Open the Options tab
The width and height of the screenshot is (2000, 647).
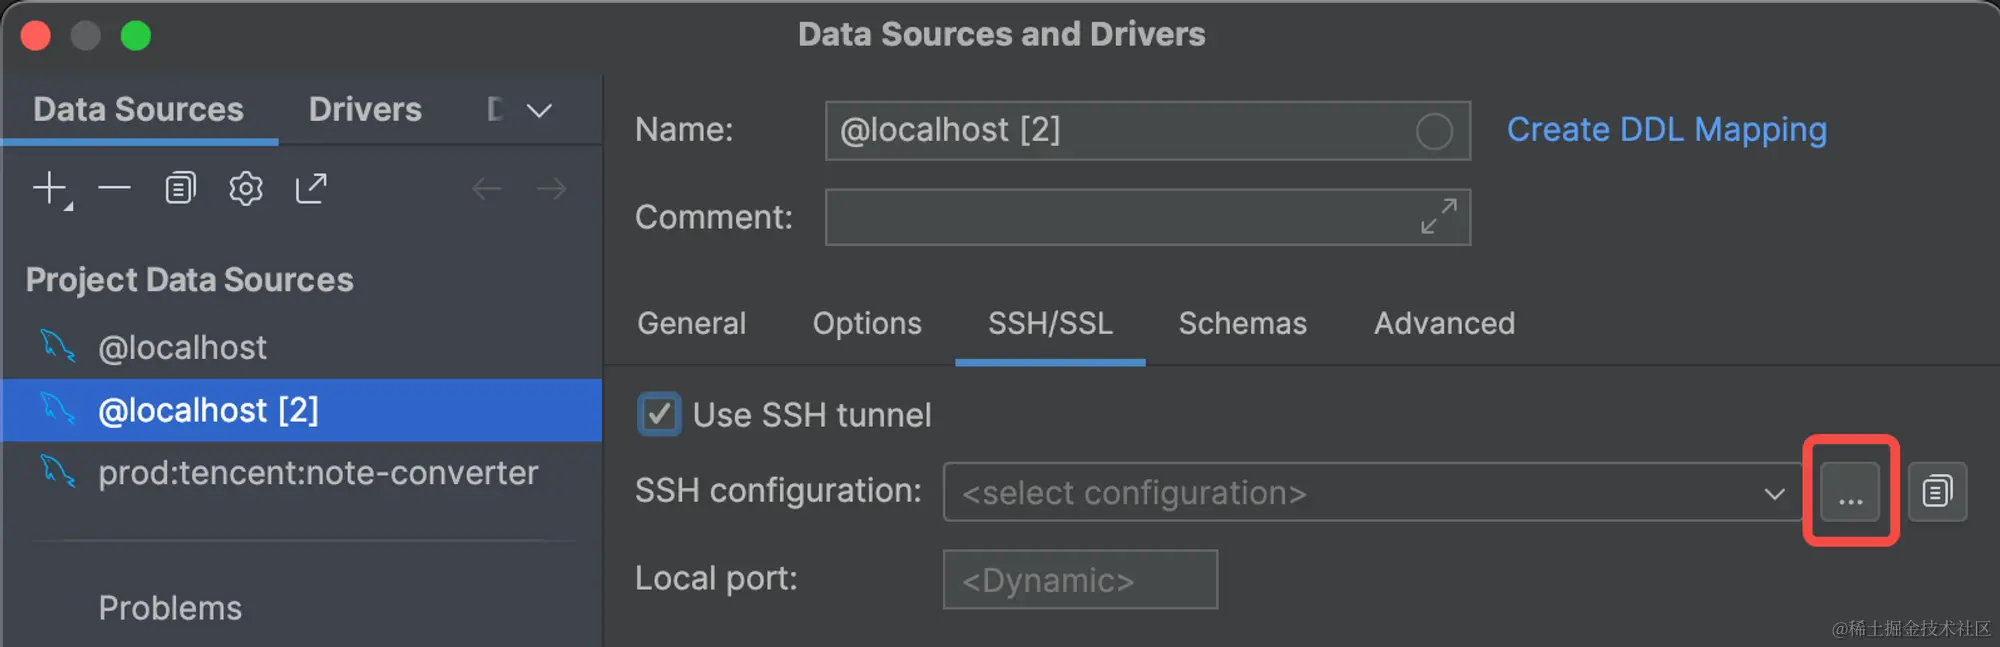[867, 323]
